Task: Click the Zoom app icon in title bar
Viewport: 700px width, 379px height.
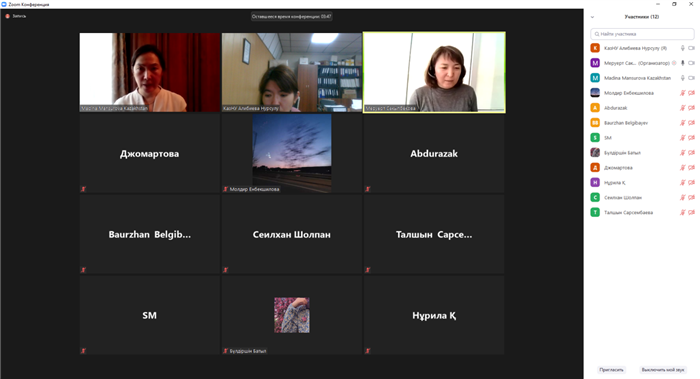Action: point(4,4)
